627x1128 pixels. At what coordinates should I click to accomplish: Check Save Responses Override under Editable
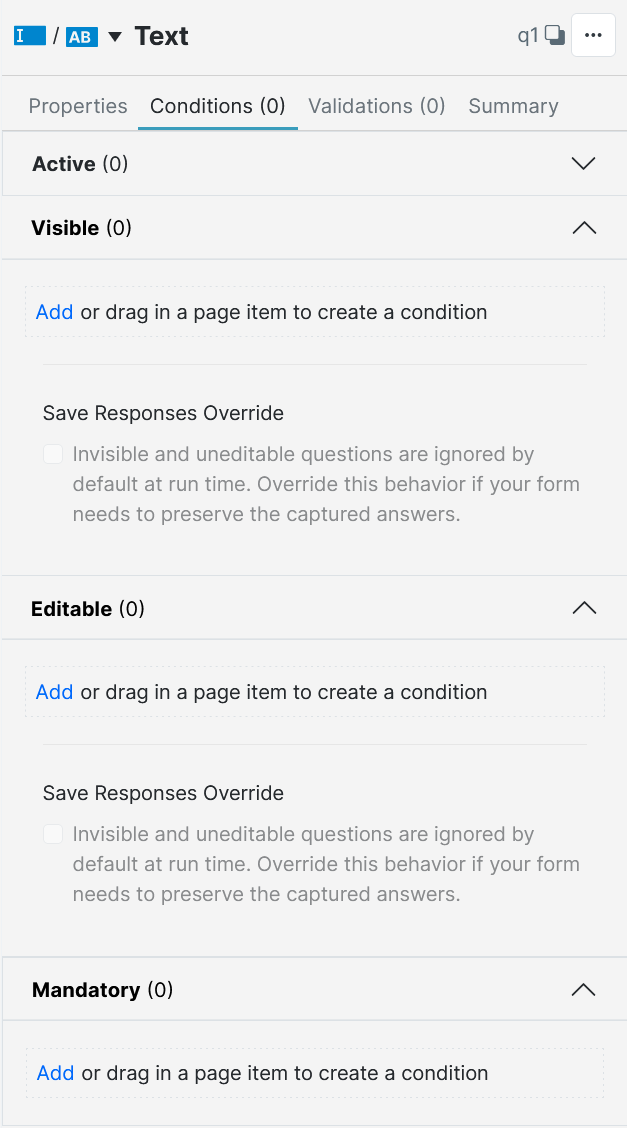click(x=52, y=833)
